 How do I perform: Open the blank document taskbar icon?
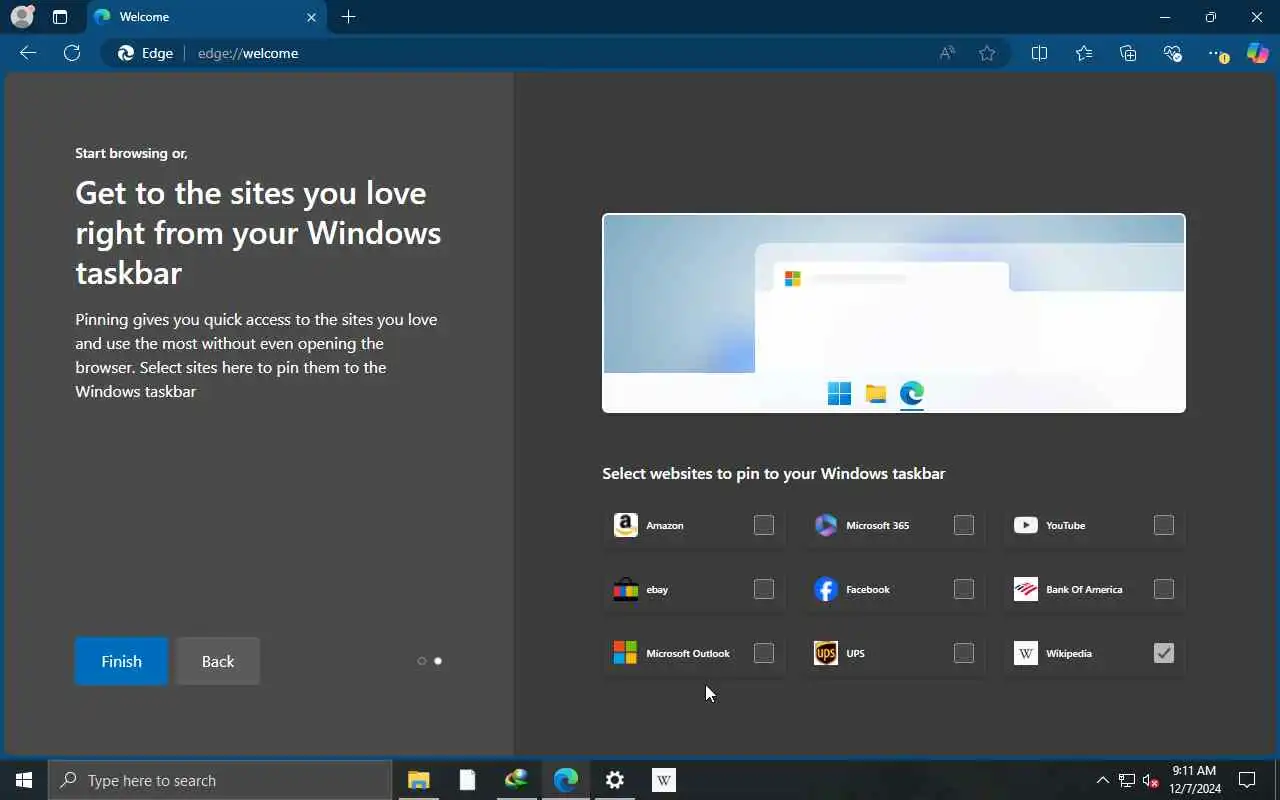click(467, 780)
